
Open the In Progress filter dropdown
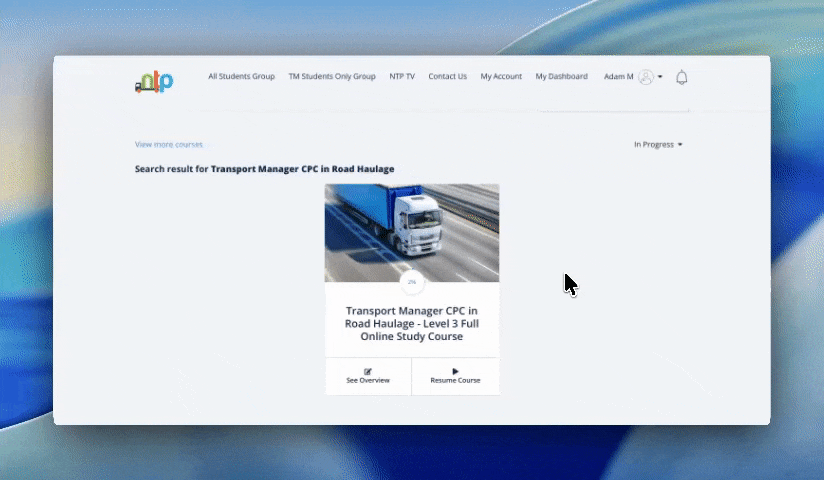(658, 145)
